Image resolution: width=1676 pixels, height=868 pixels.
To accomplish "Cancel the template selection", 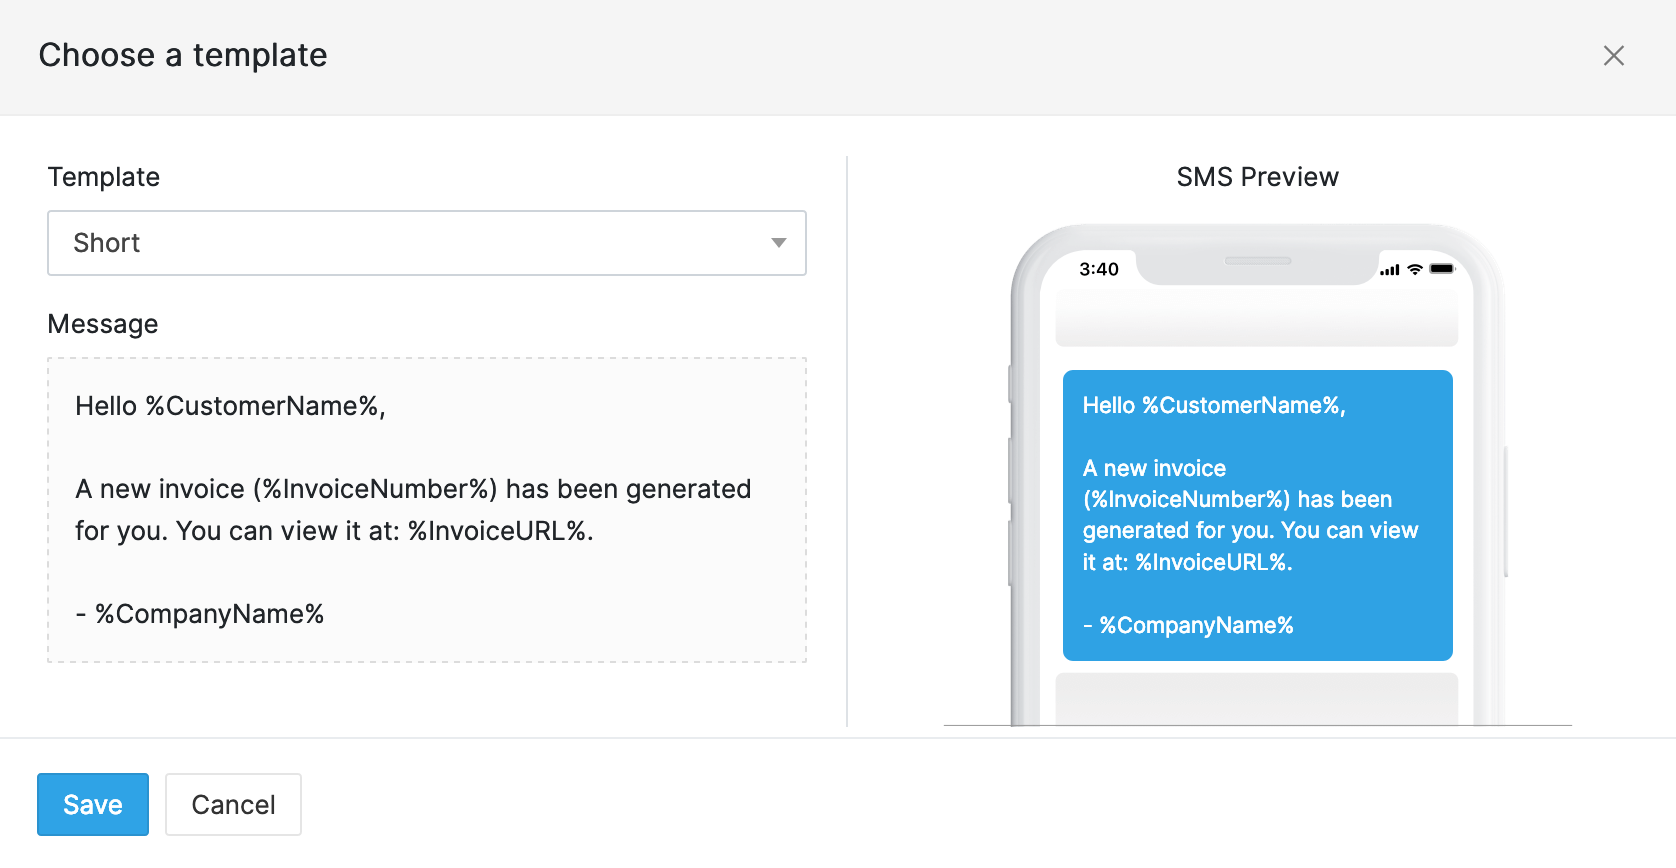I will tap(233, 804).
